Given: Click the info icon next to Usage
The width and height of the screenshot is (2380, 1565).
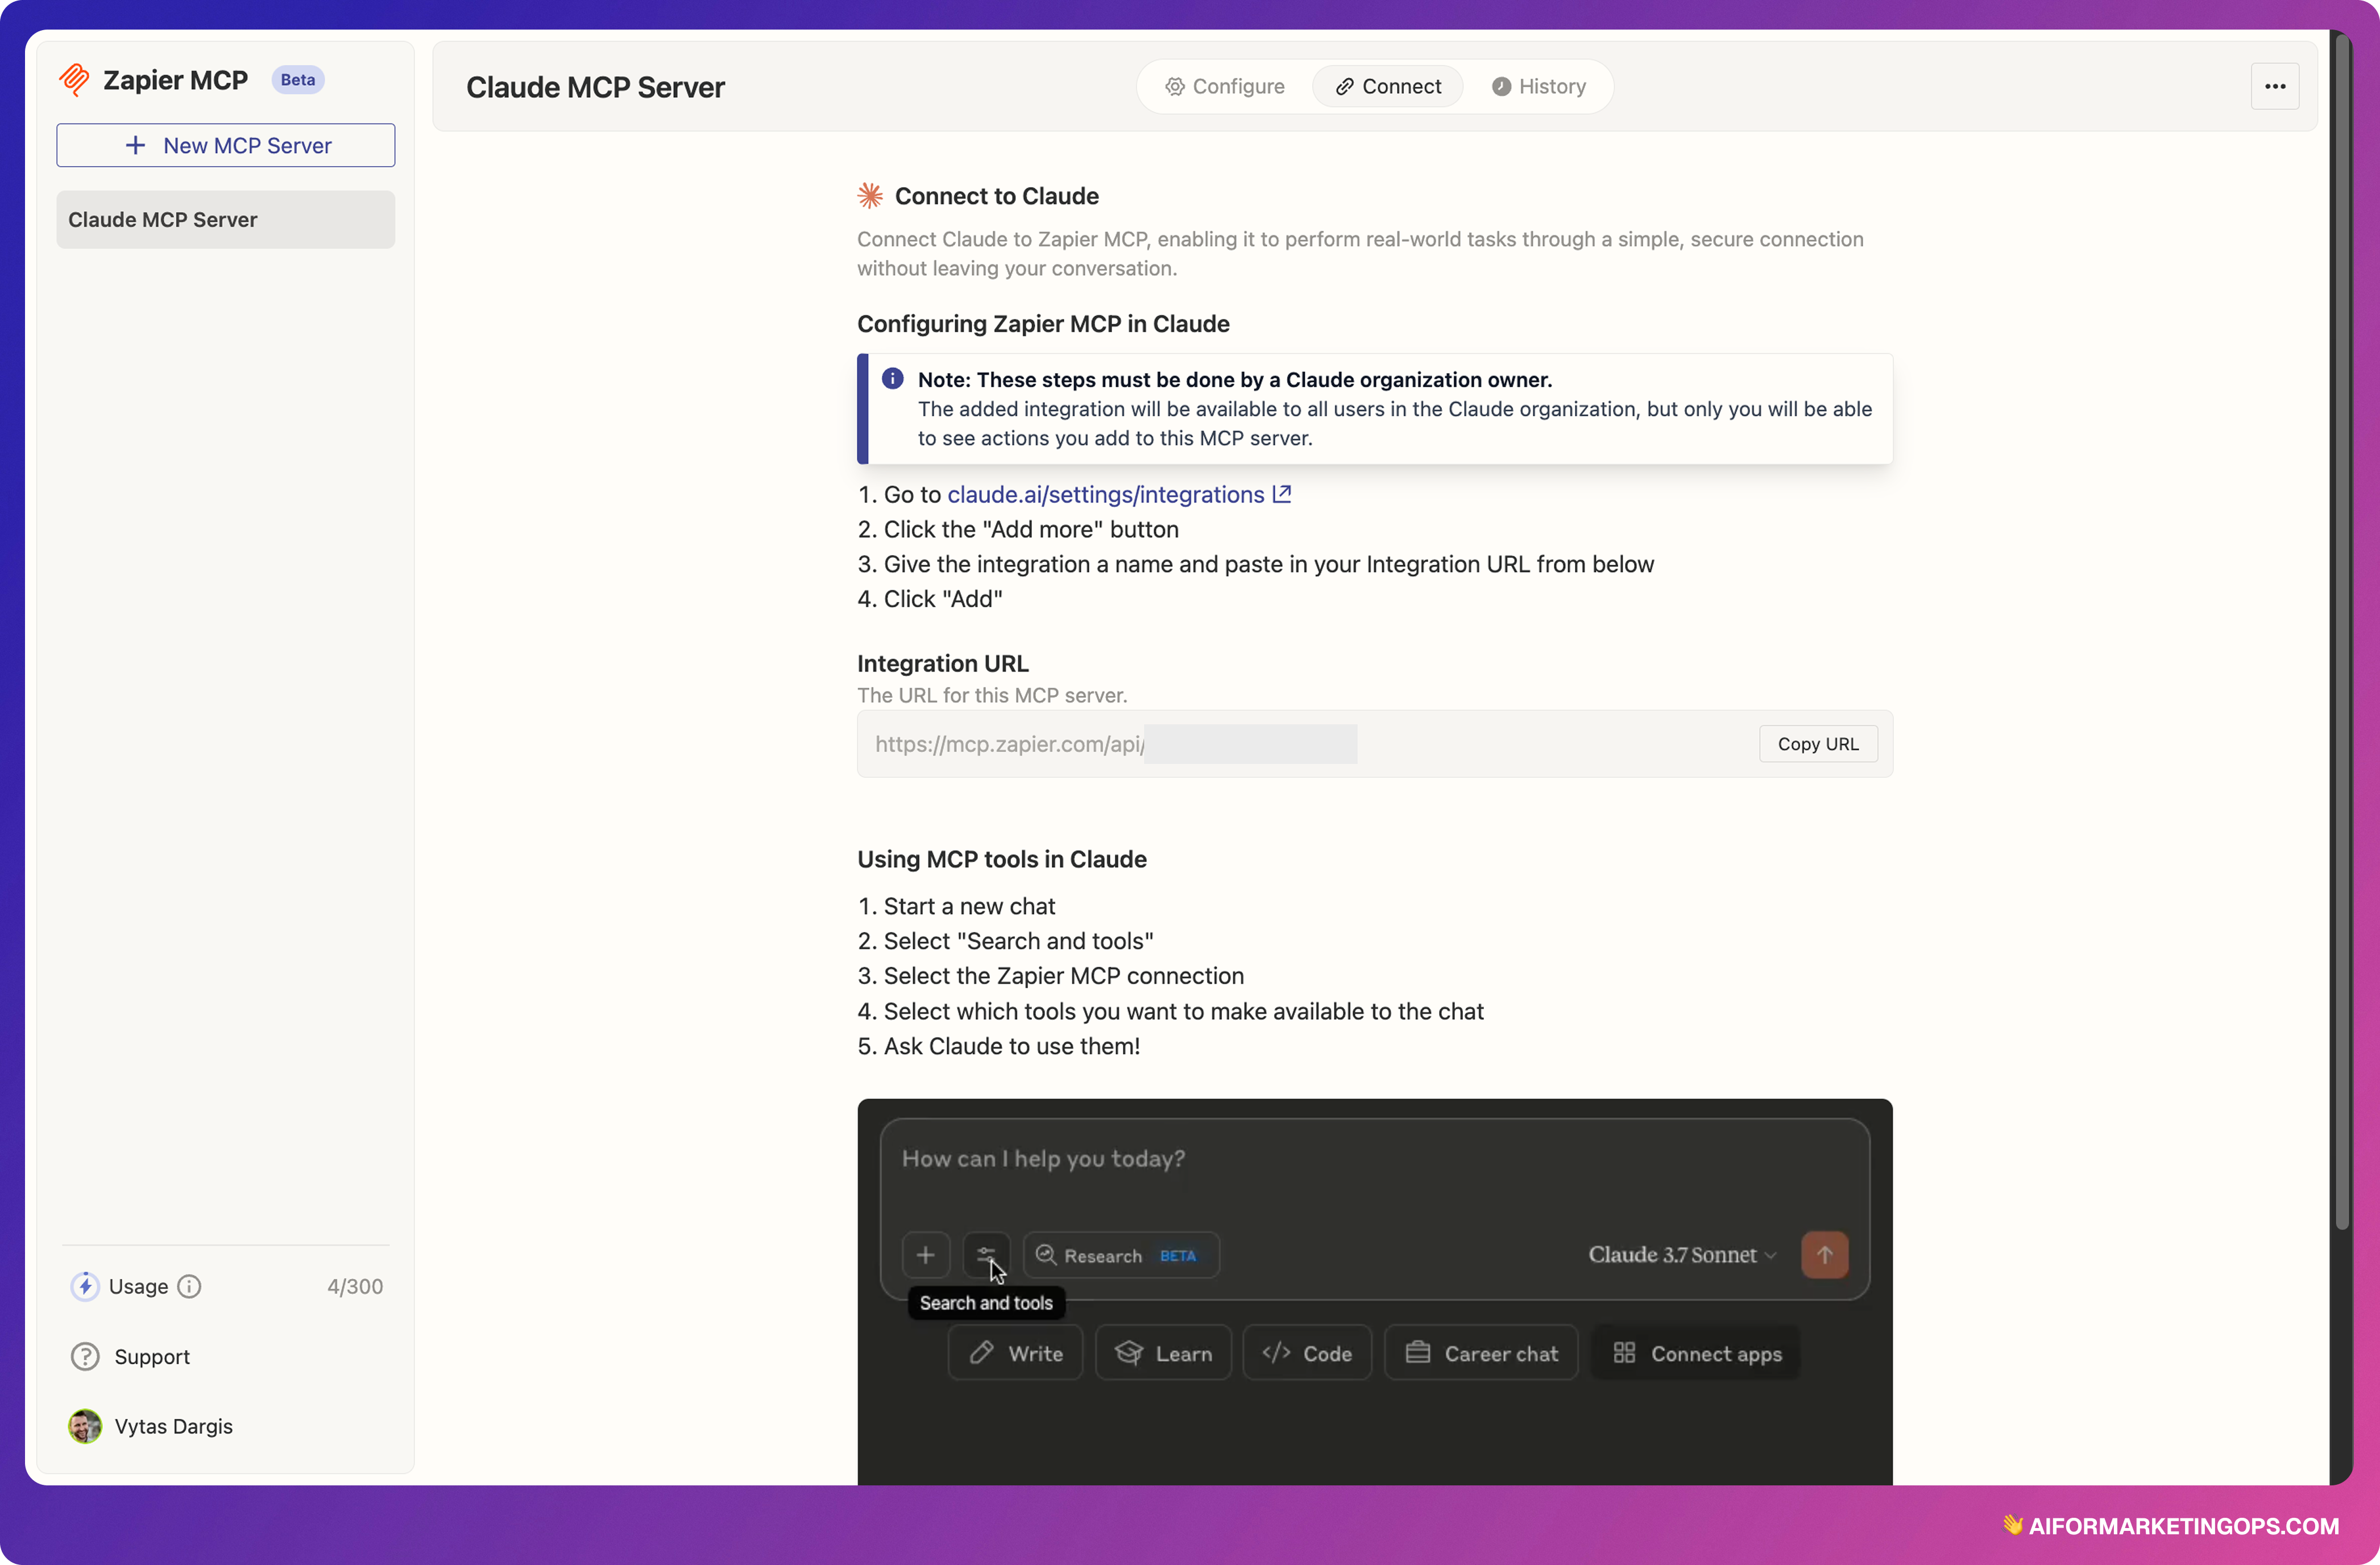Looking at the screenshot, I should tap(189, 1287).
